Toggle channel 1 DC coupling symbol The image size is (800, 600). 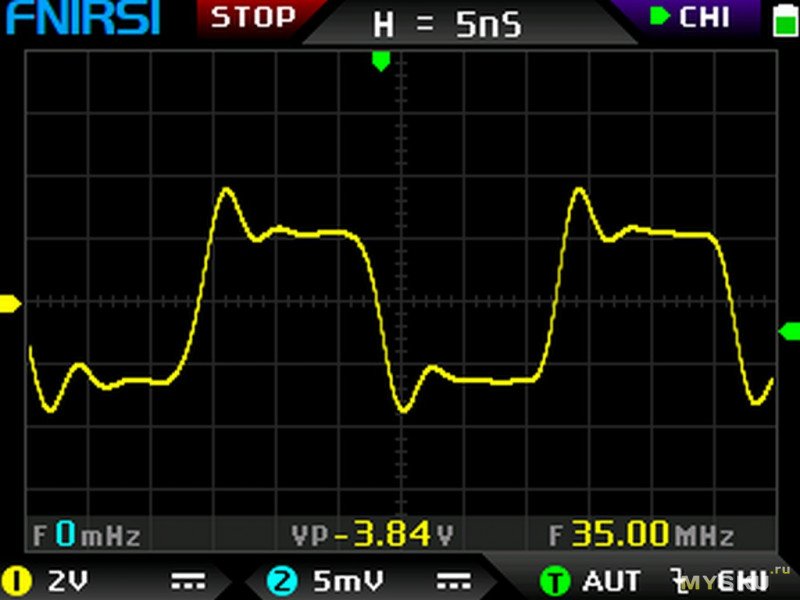pyautogui.click(x=185, y=580)
